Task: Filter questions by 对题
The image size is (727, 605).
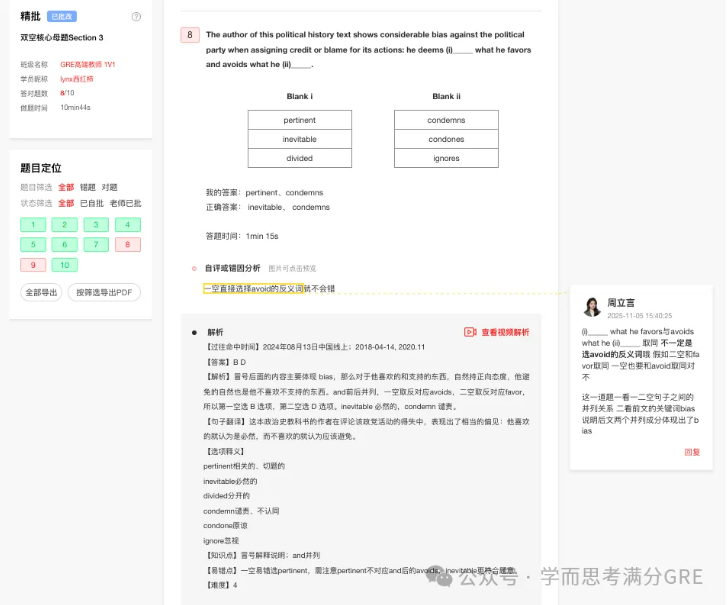Action: click(x=109, y=187)
